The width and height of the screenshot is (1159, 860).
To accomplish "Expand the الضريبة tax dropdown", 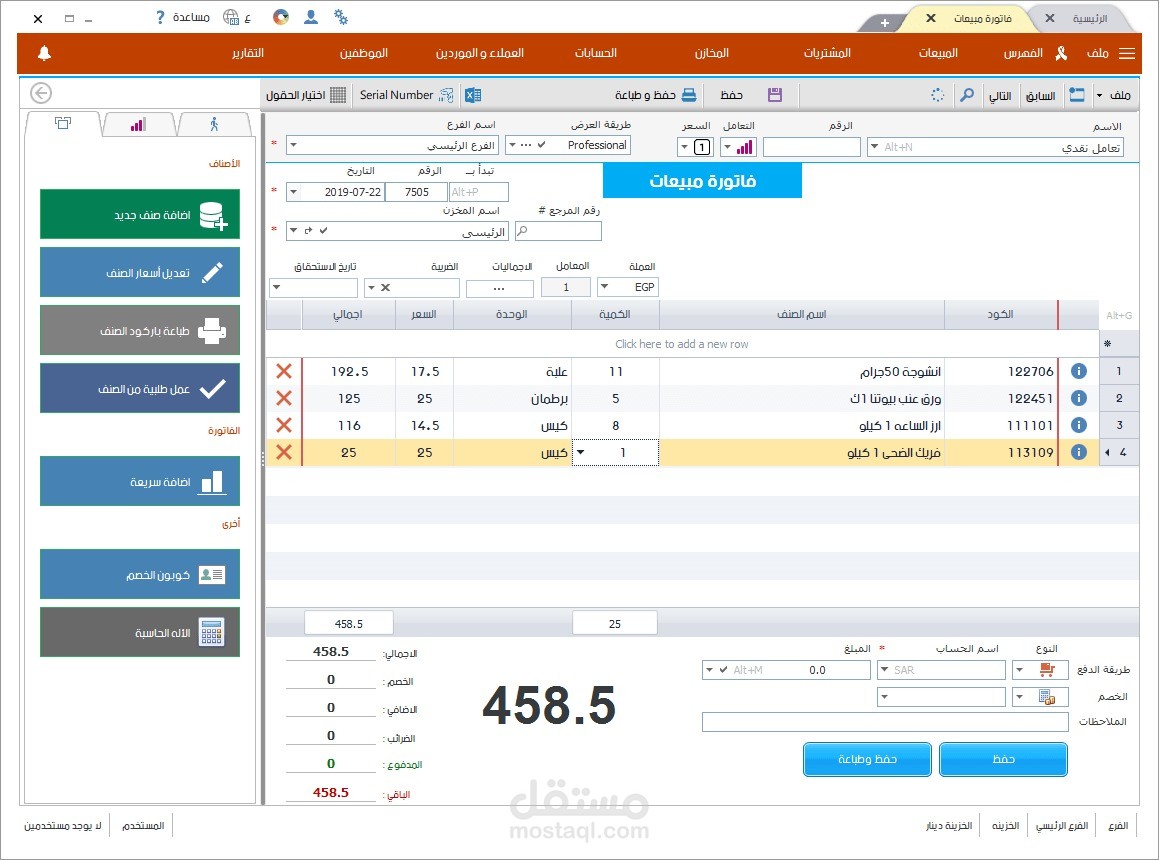I will coord(372,288).
